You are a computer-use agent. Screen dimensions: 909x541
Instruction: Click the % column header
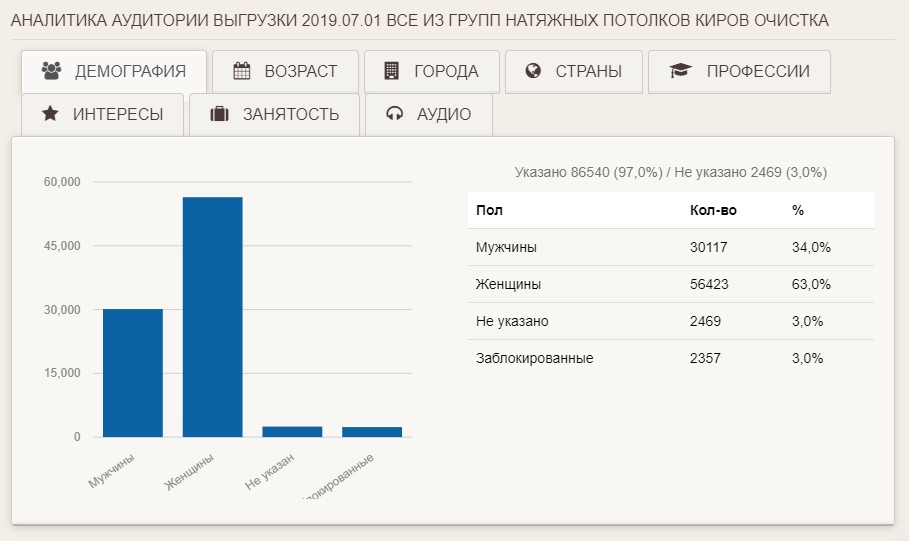798,210
